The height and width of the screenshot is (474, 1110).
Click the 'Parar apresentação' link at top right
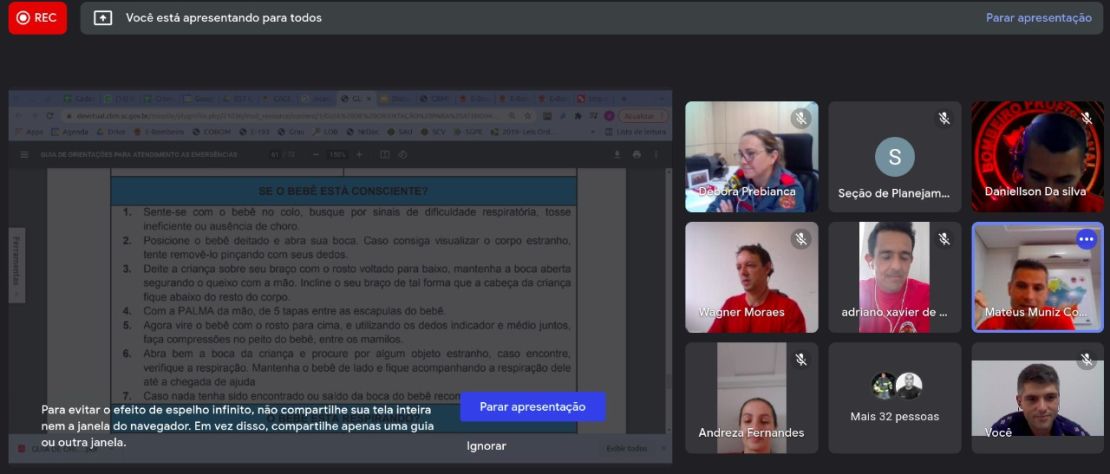coord(1039,18)
